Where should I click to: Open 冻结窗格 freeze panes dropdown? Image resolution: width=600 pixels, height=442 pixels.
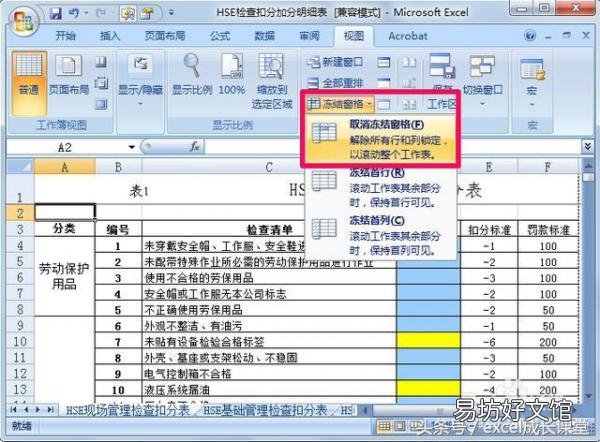click(340, 104)
